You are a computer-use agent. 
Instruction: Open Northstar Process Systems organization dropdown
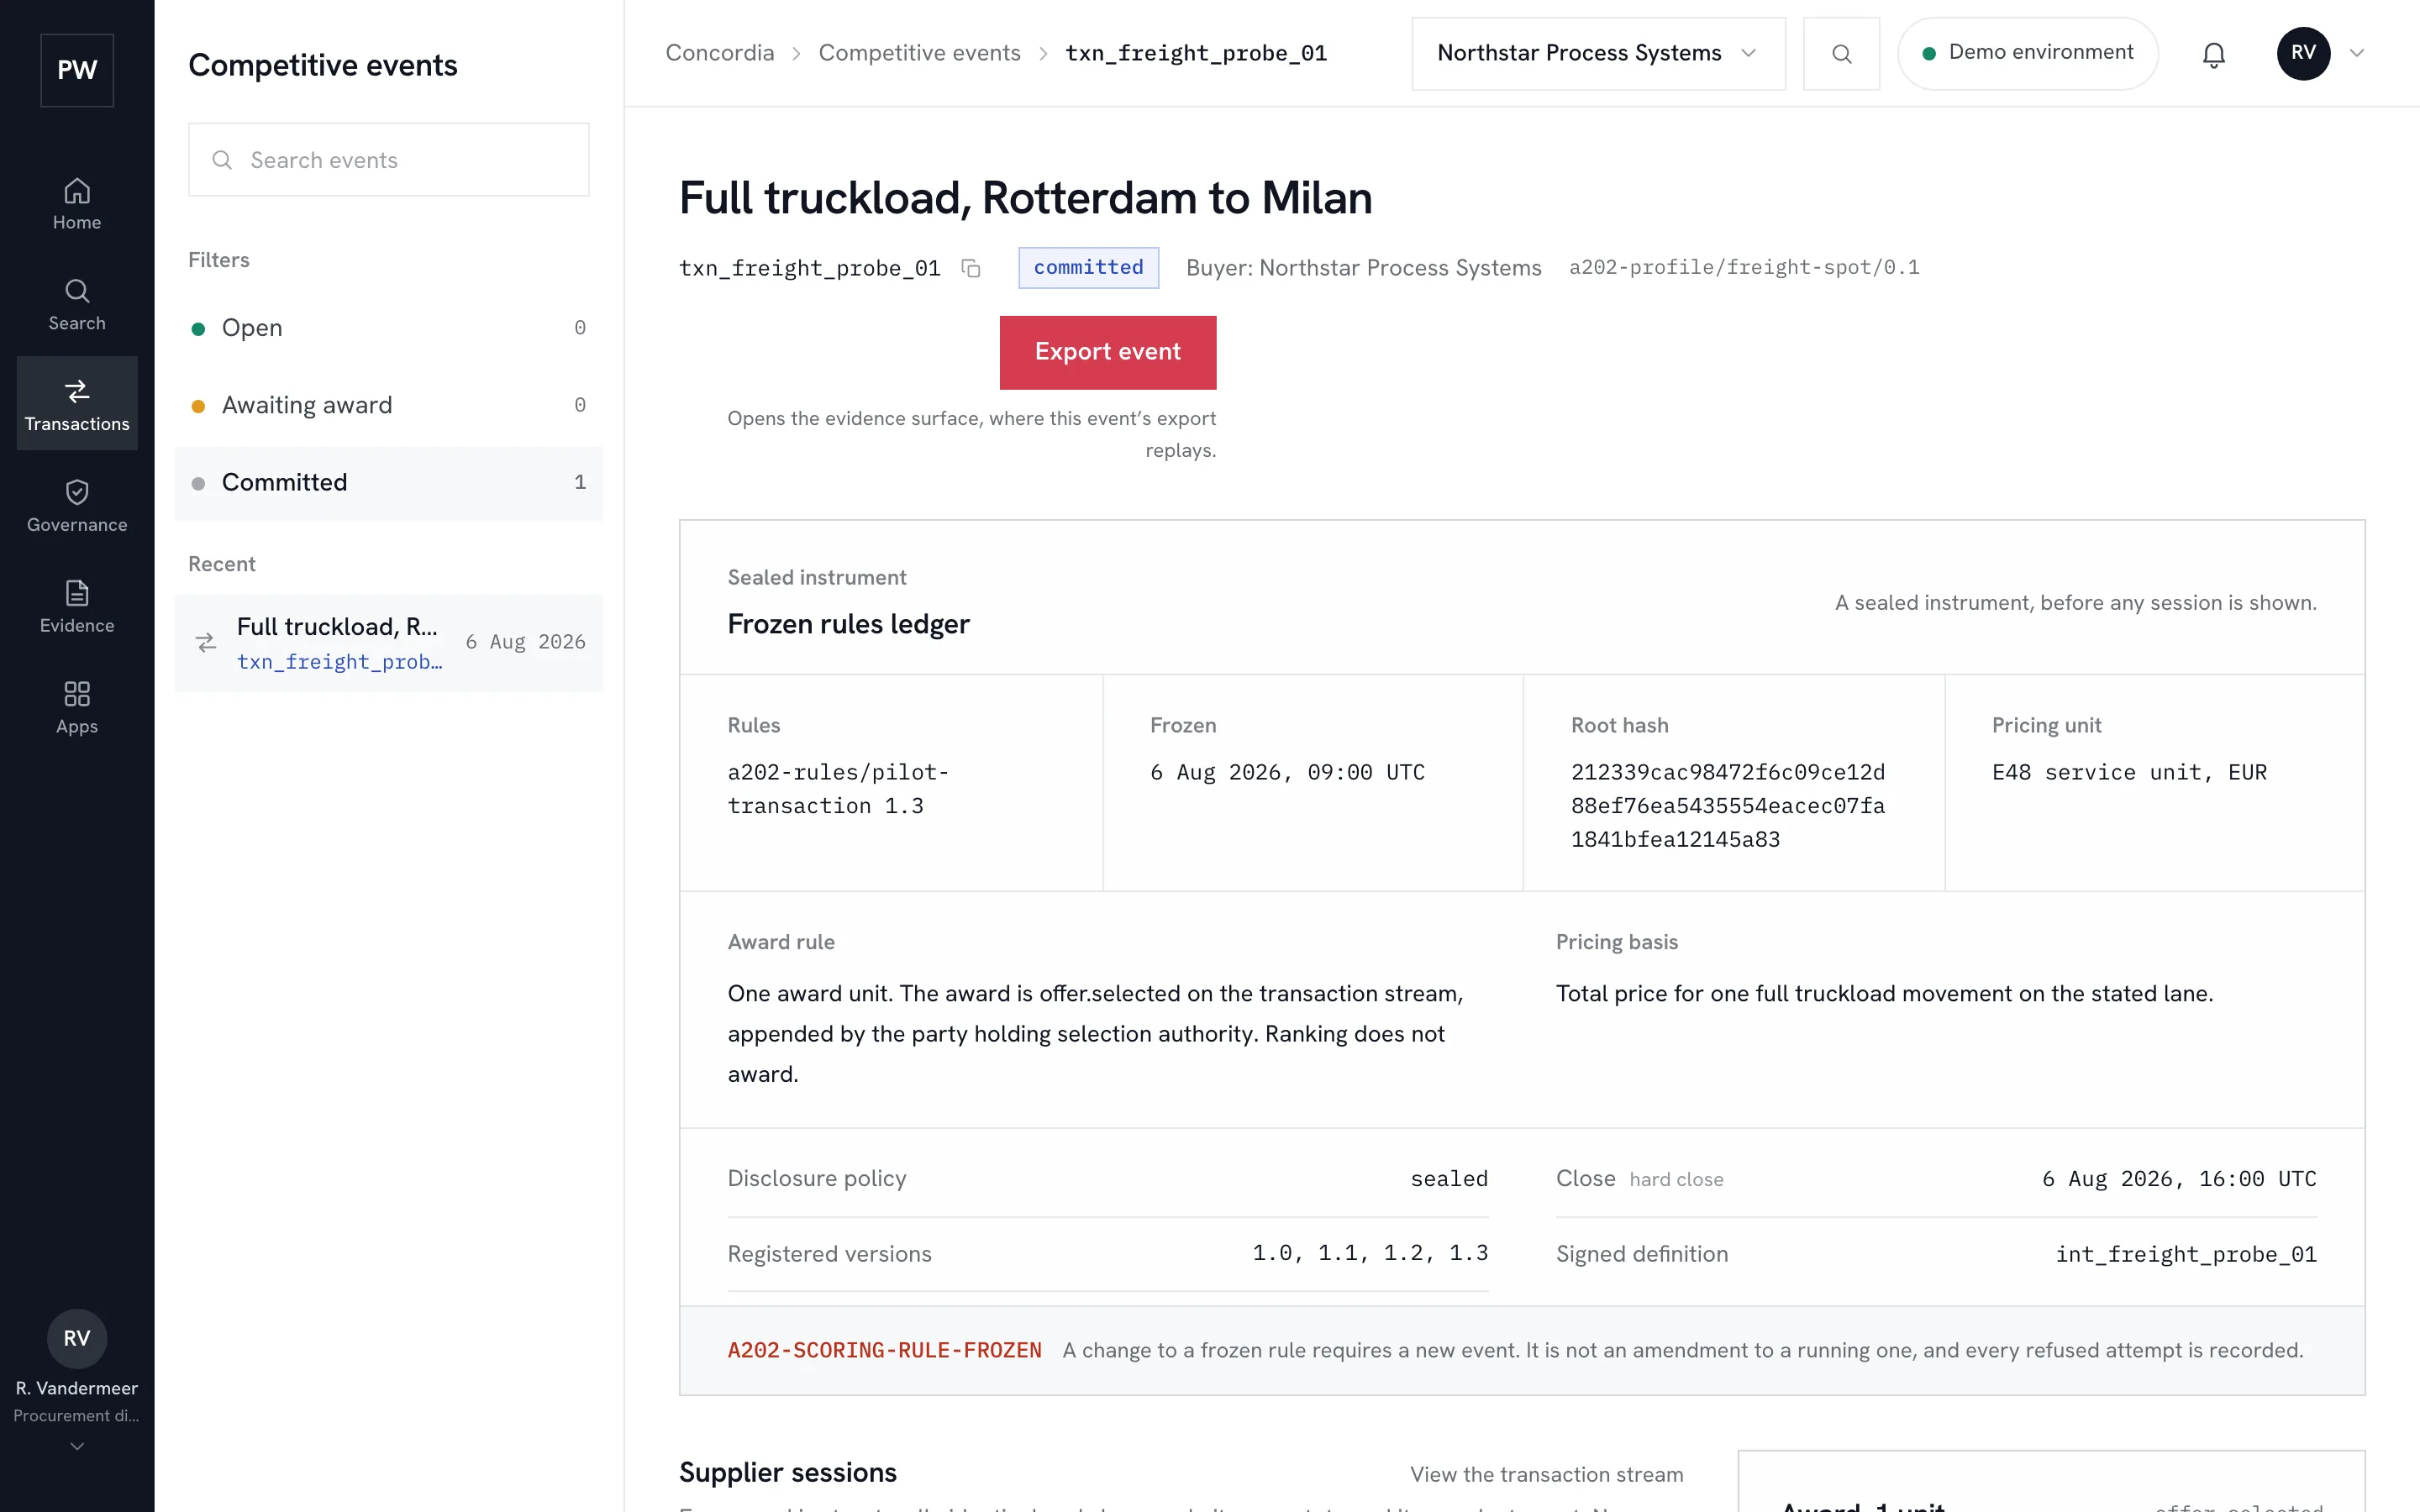[1598, 53]
